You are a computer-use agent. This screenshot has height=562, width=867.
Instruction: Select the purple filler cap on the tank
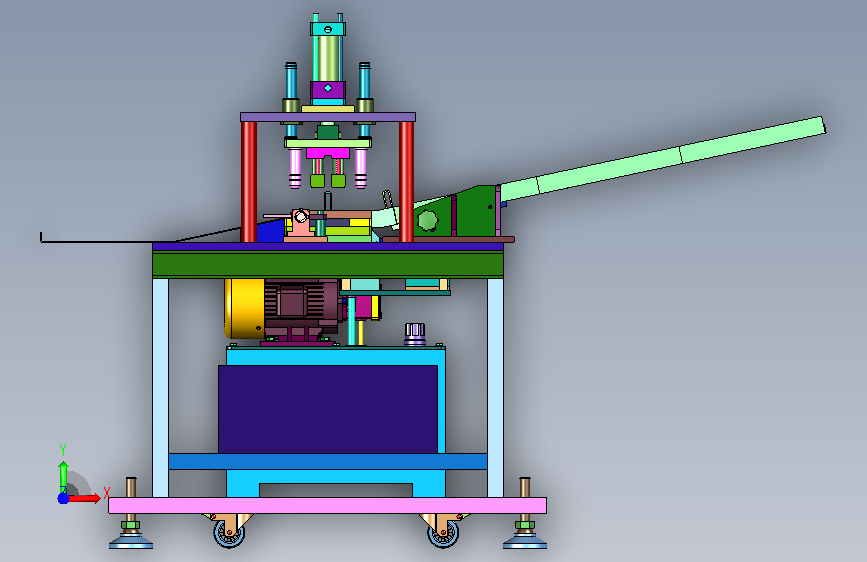(415, 334)
